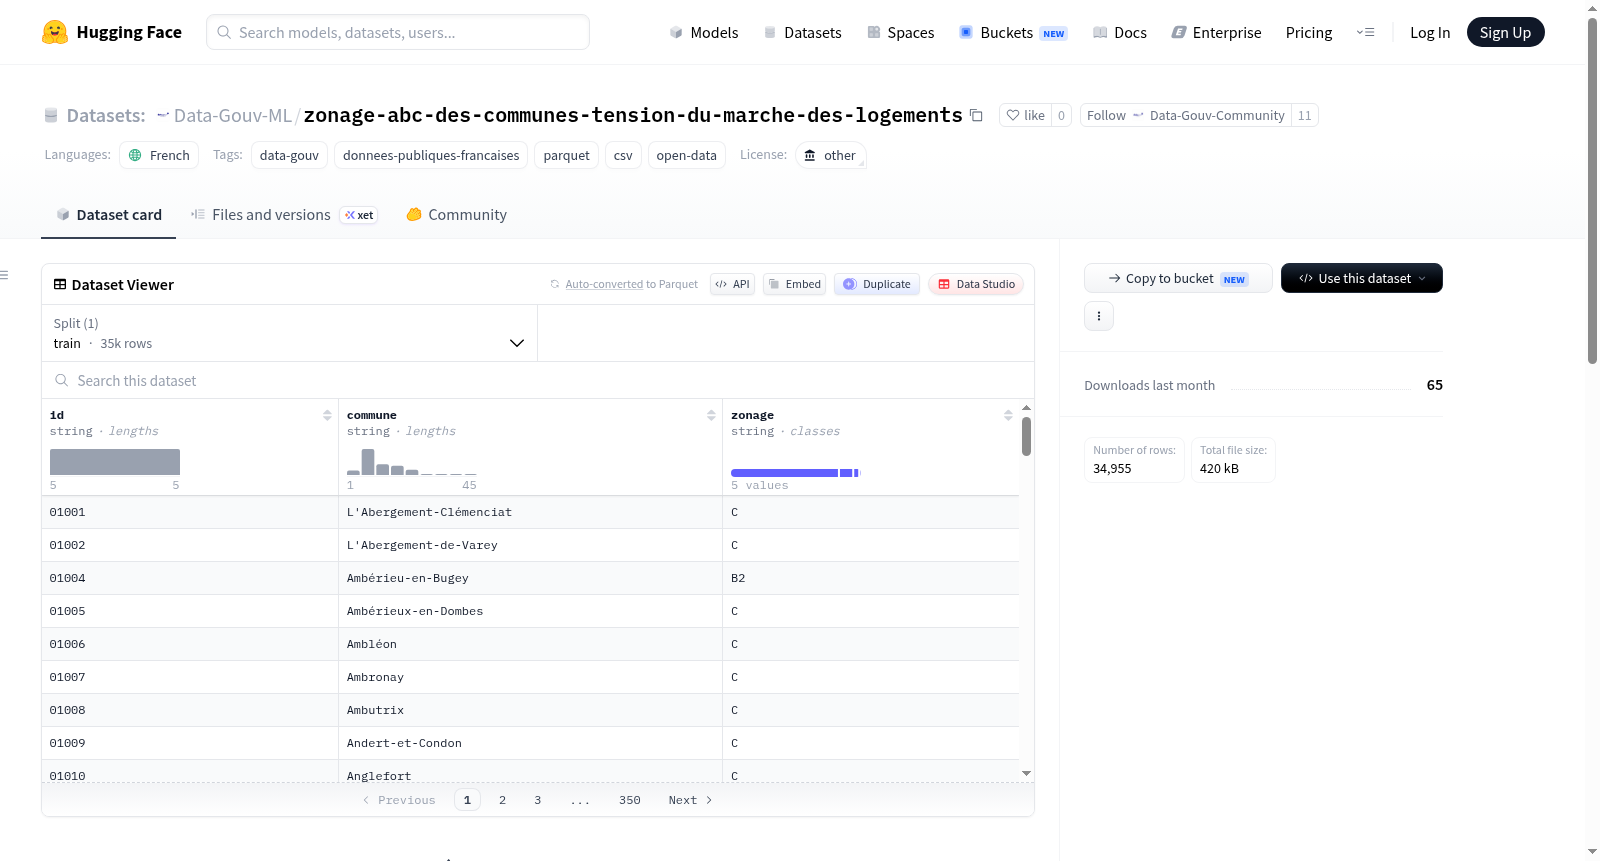
Task: Open Enterprise page
Action: coord(1216,32)
